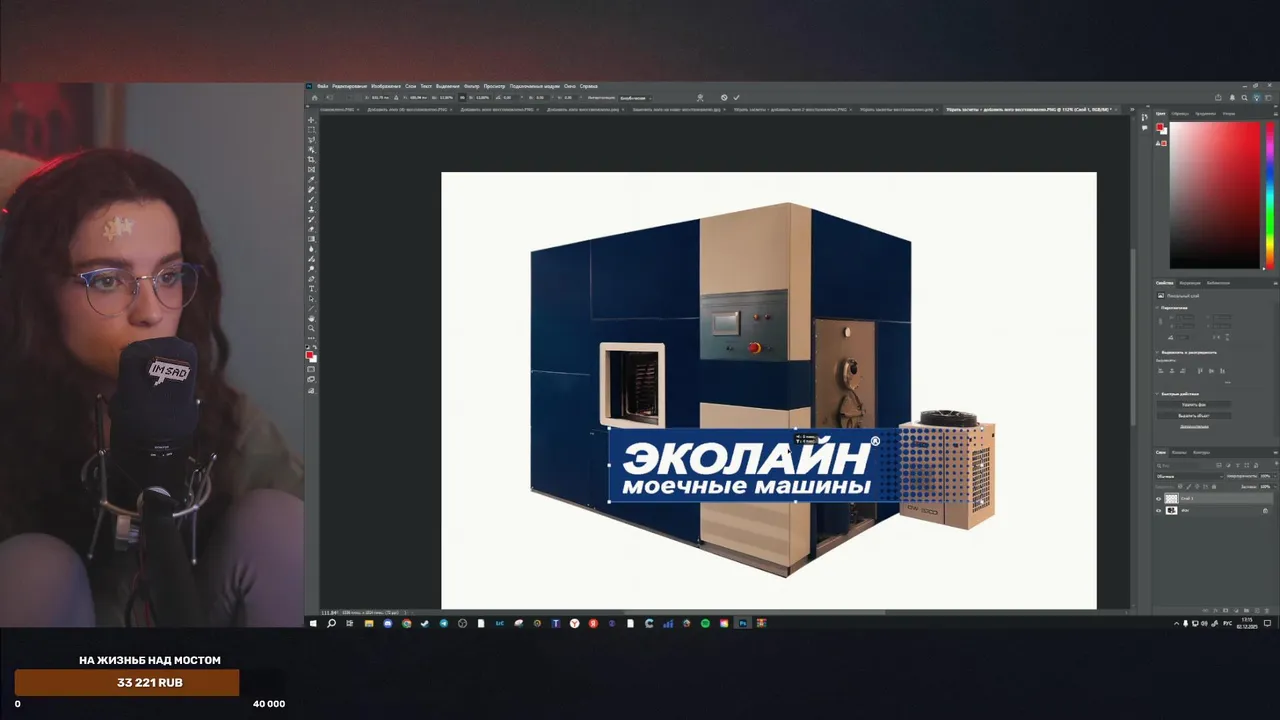Show hidden icons arrow in the system tray
1280x720 pixels.
point(1176,623)
